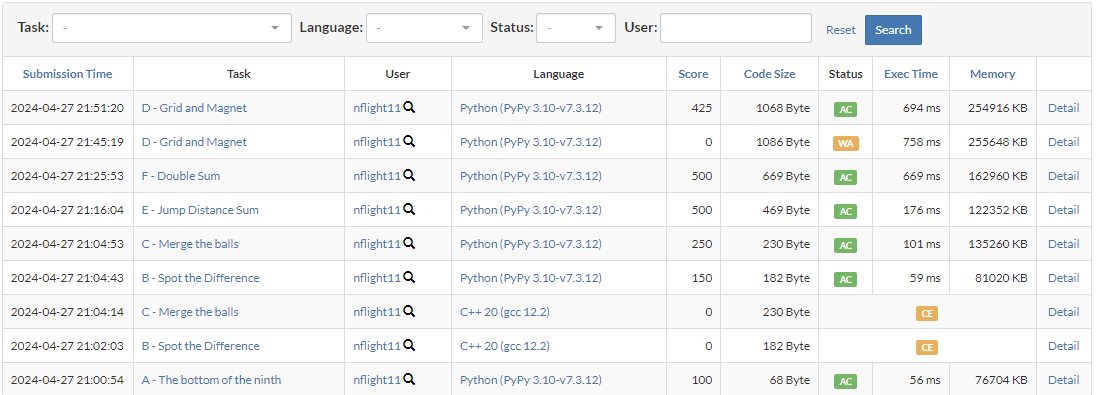Focus the User search input field
Image resolution: width=1098 pixels, height=395 pixels.
point(736,28)
